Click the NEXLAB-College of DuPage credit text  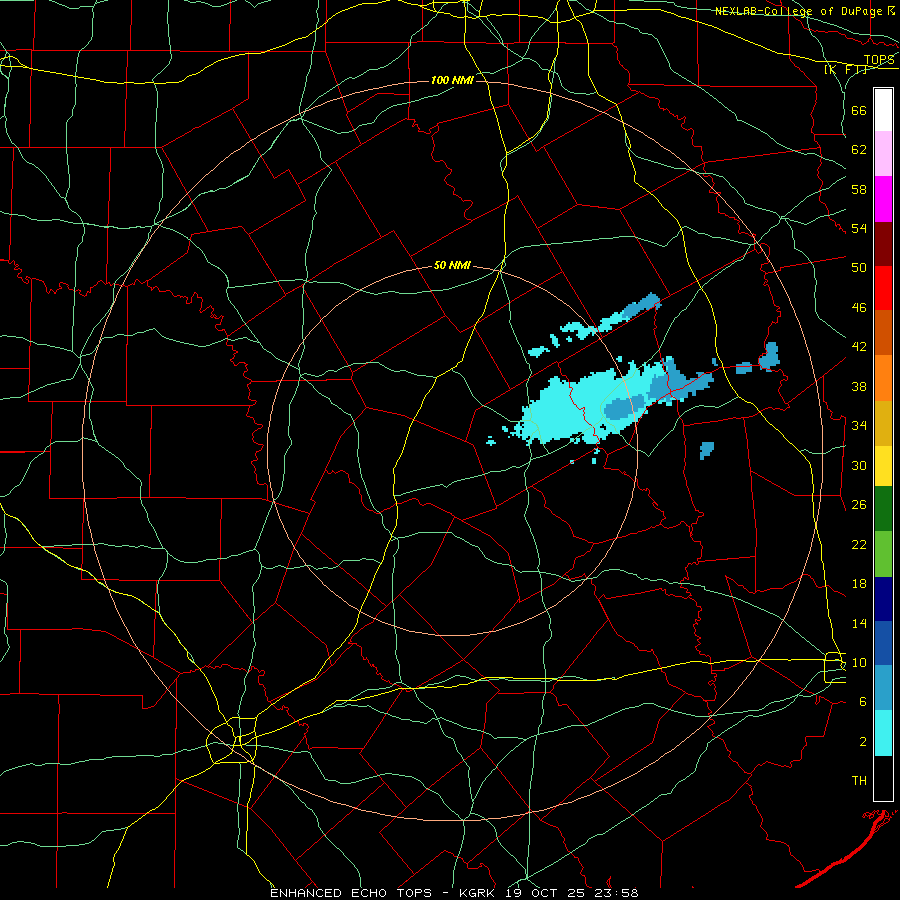click(798, 11)
